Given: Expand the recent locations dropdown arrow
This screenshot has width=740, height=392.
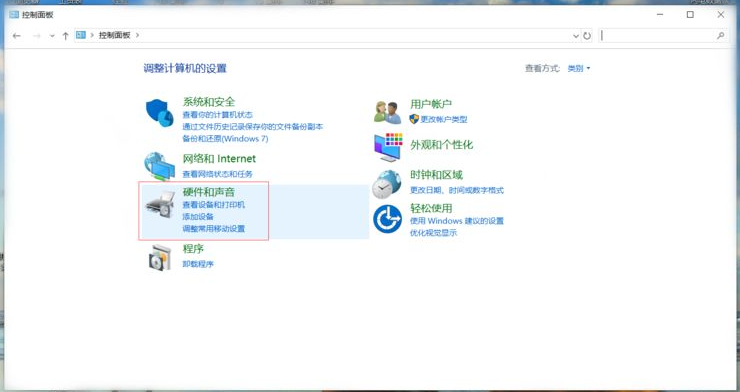Looking at the screenshot, I should tap(52, 35).
